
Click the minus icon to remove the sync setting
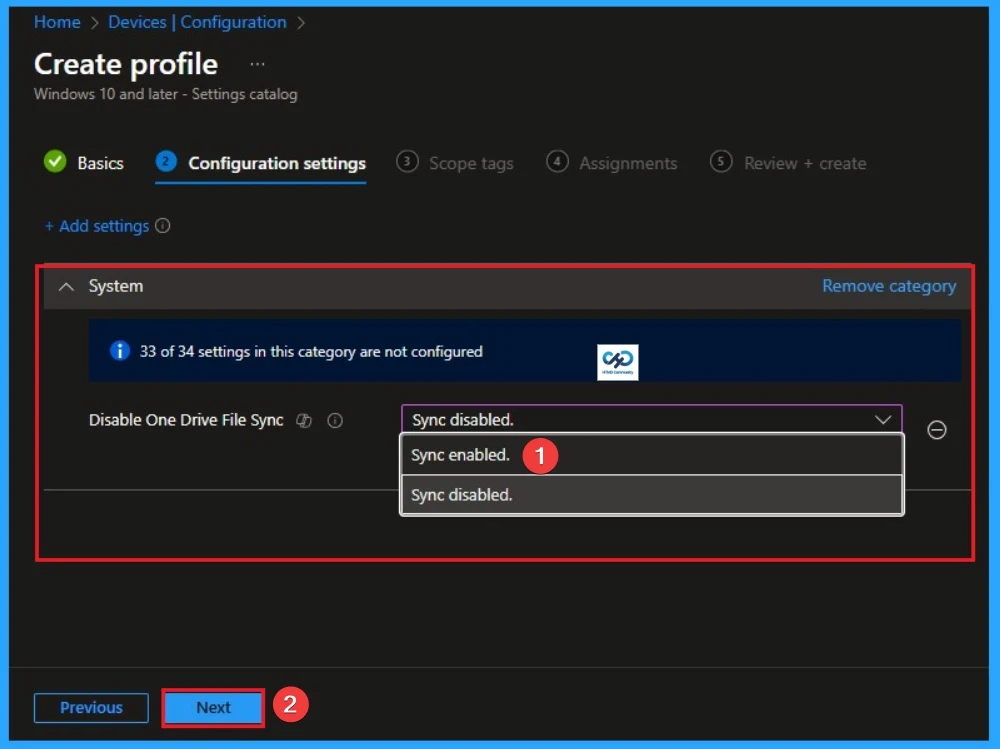(x=937, y=430)
